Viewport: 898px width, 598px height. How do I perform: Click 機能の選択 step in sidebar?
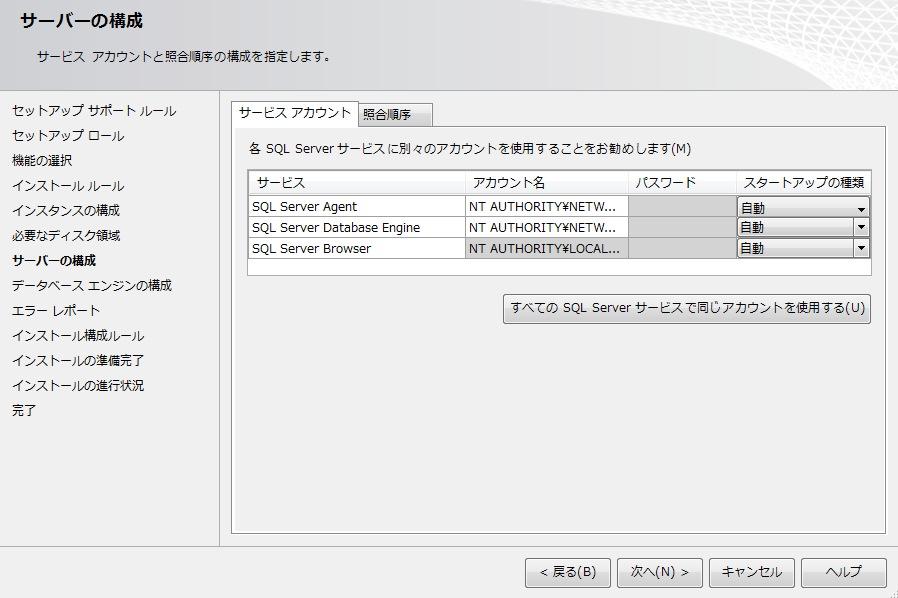(42, 161)
